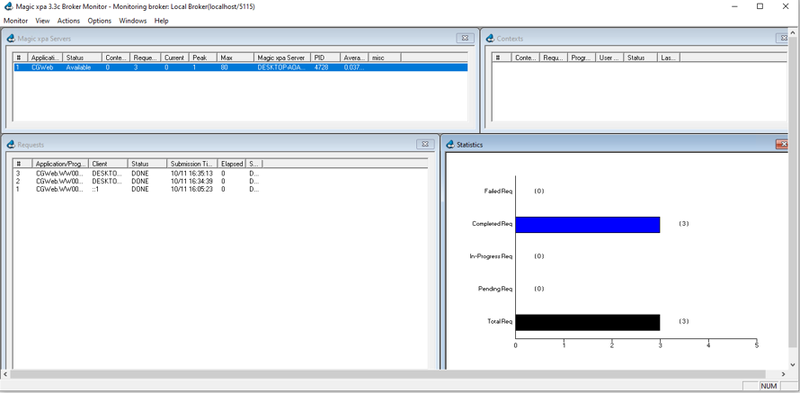
Task: Select the request submitted at 16:35:13
Action: pyautogui.click(x=137, y=173)
